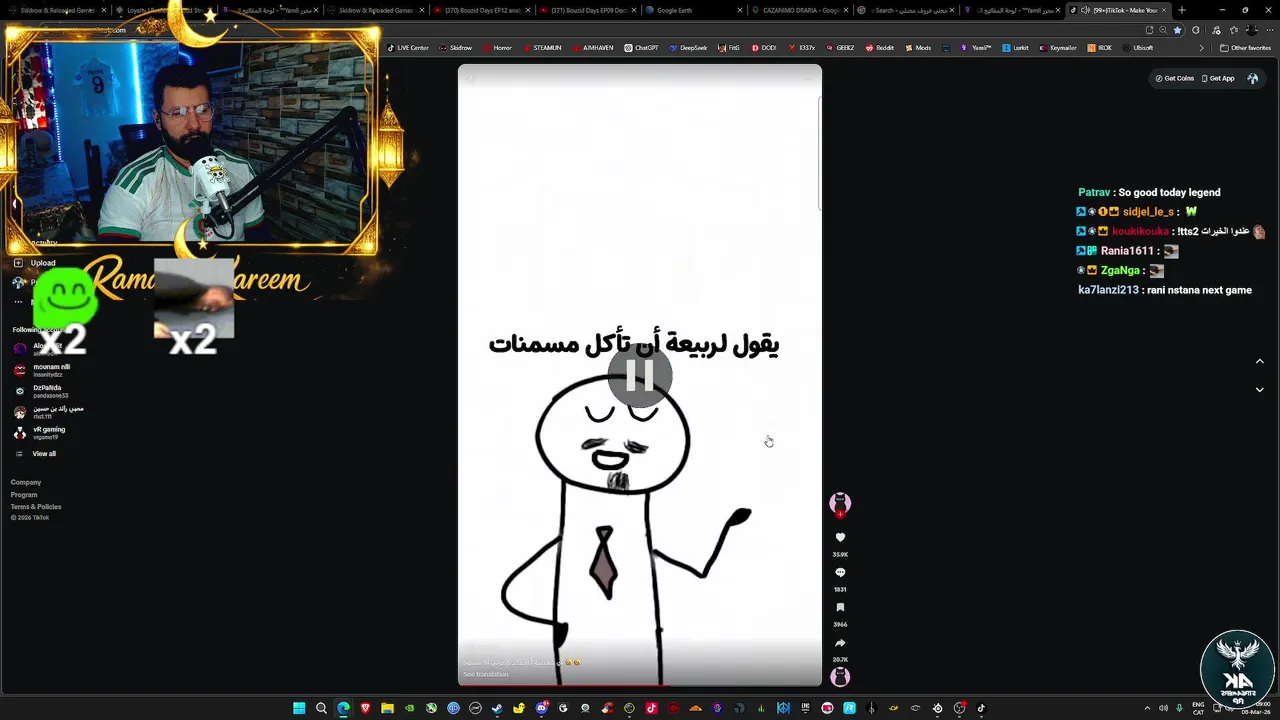This screenshot has width=1280, height=720.
Task: Open LIVE Center bookmark
Action: tap(408, 48)
